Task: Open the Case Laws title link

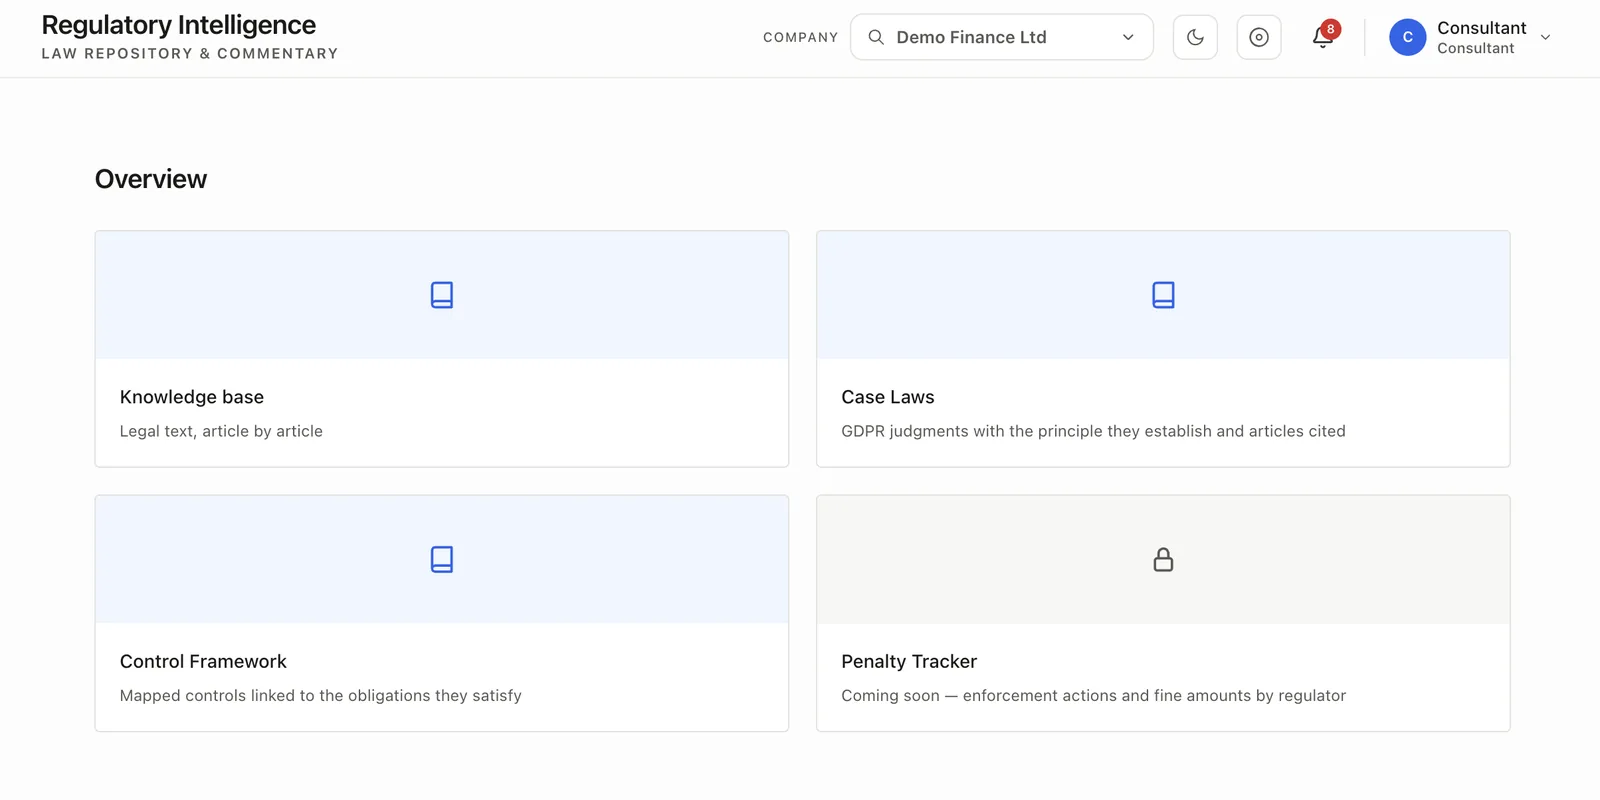Action: [888, 397]
